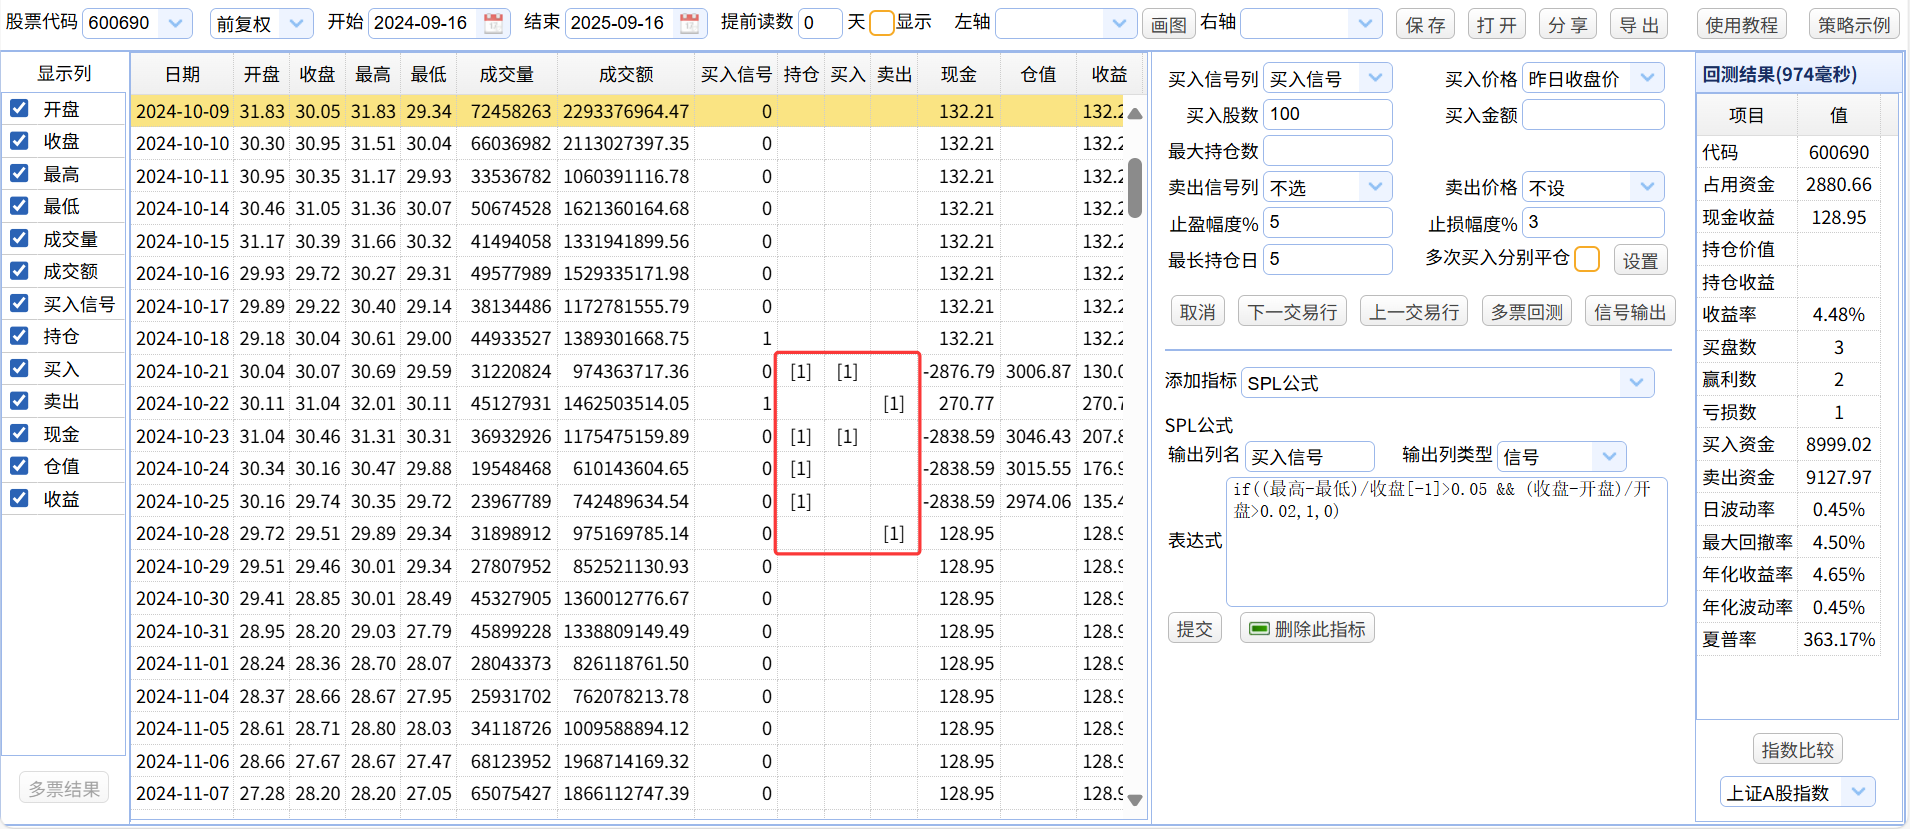Open the SPL公式 indicator dropdown

coord(1635,382)
